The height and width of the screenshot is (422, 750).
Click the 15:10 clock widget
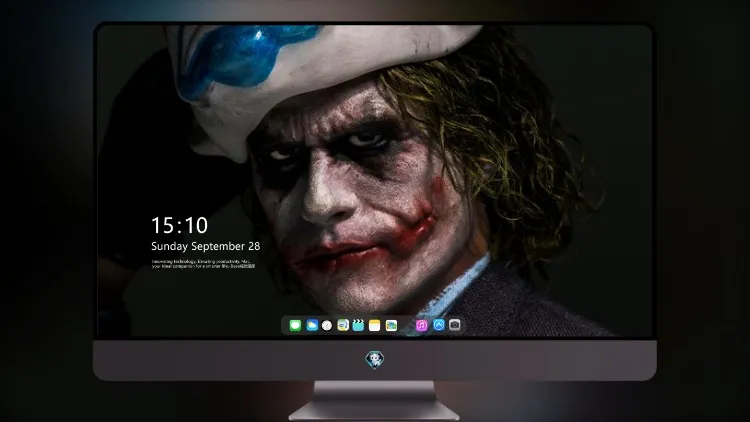179,225
